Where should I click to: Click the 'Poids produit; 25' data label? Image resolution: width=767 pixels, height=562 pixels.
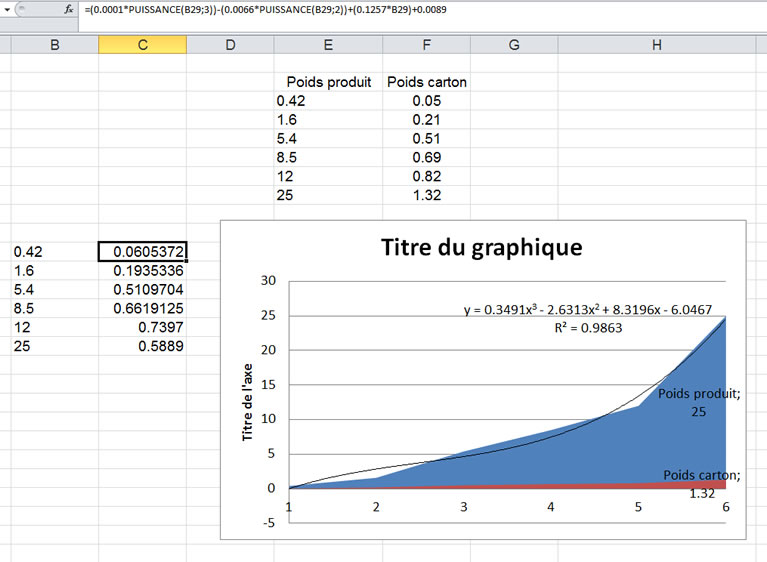pos(698,402)
